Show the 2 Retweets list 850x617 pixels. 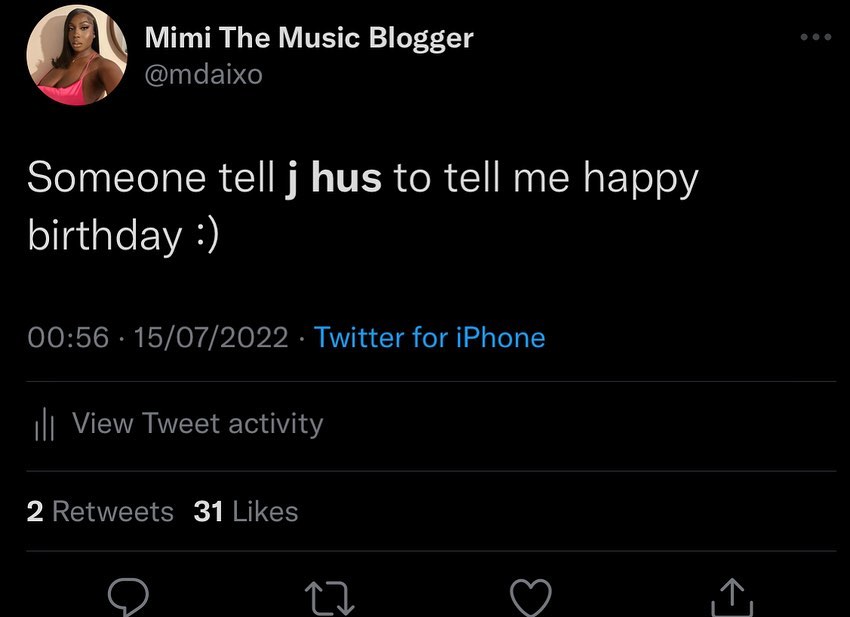(x=100, y=511)
